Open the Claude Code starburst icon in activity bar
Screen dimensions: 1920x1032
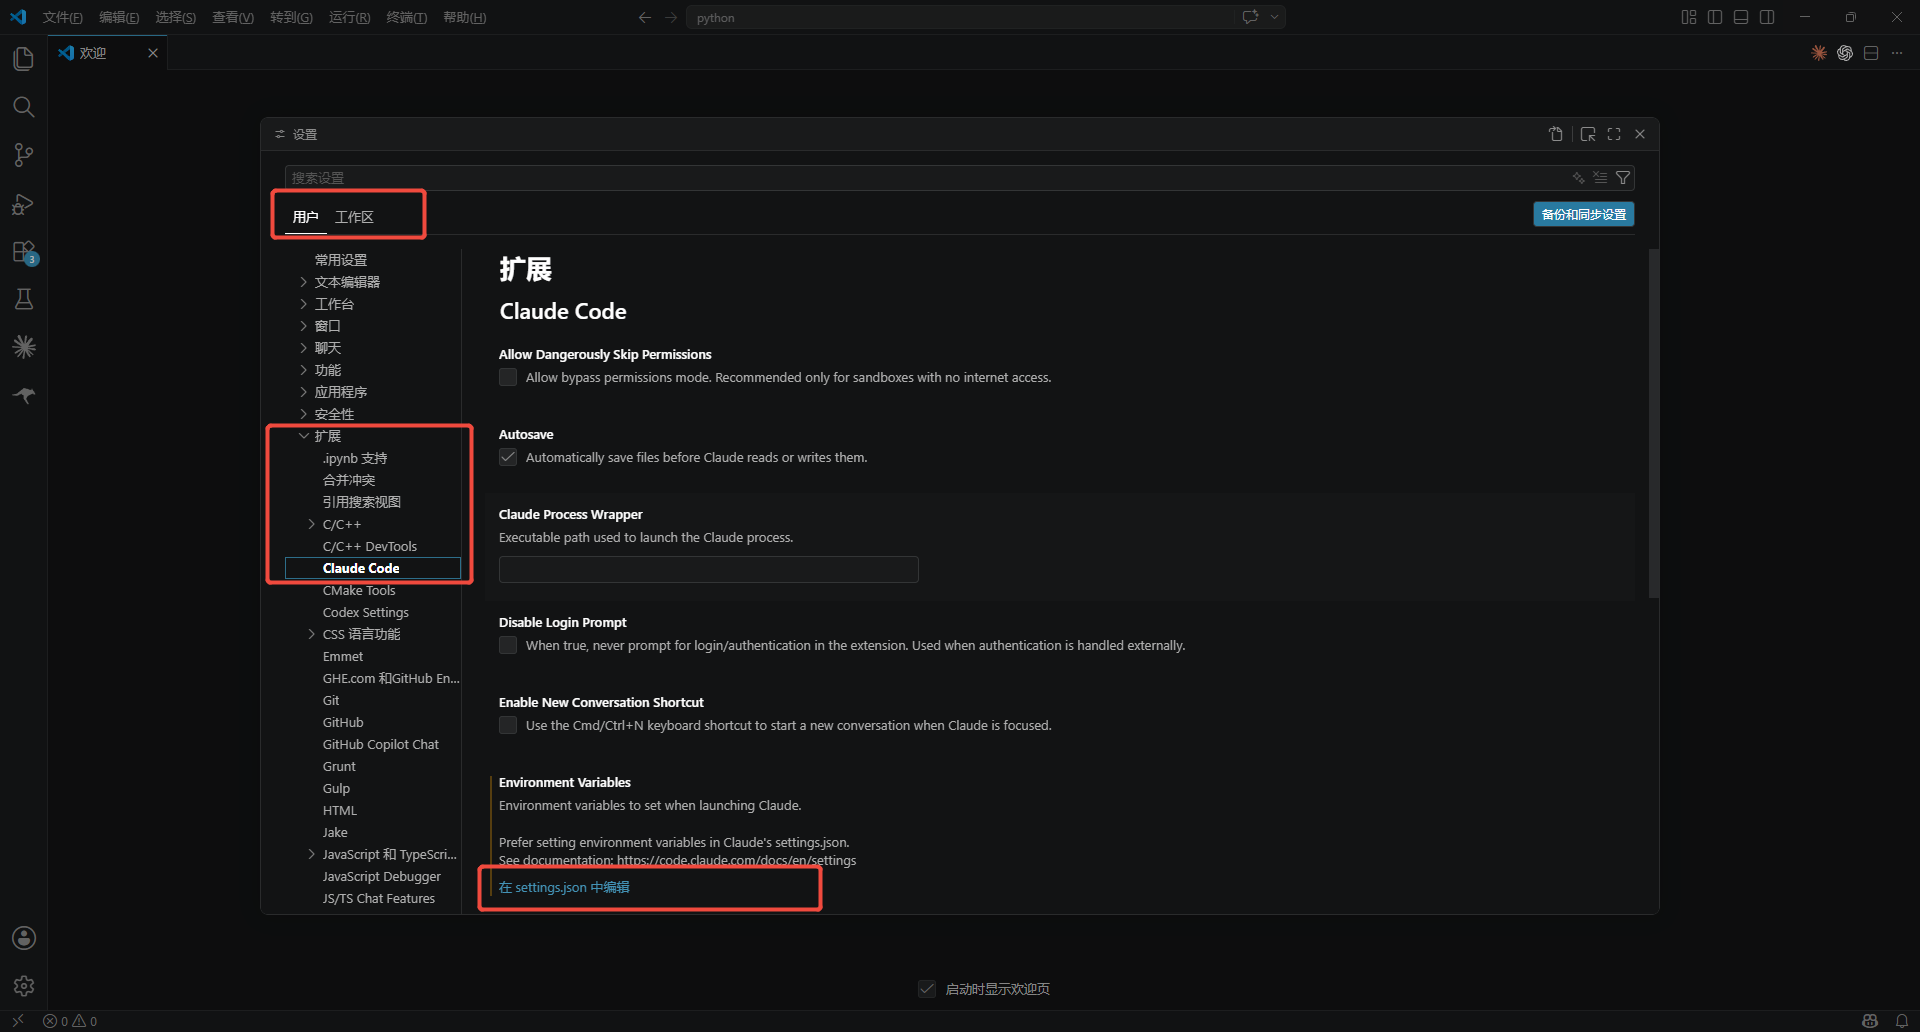[x=23, y=347]
